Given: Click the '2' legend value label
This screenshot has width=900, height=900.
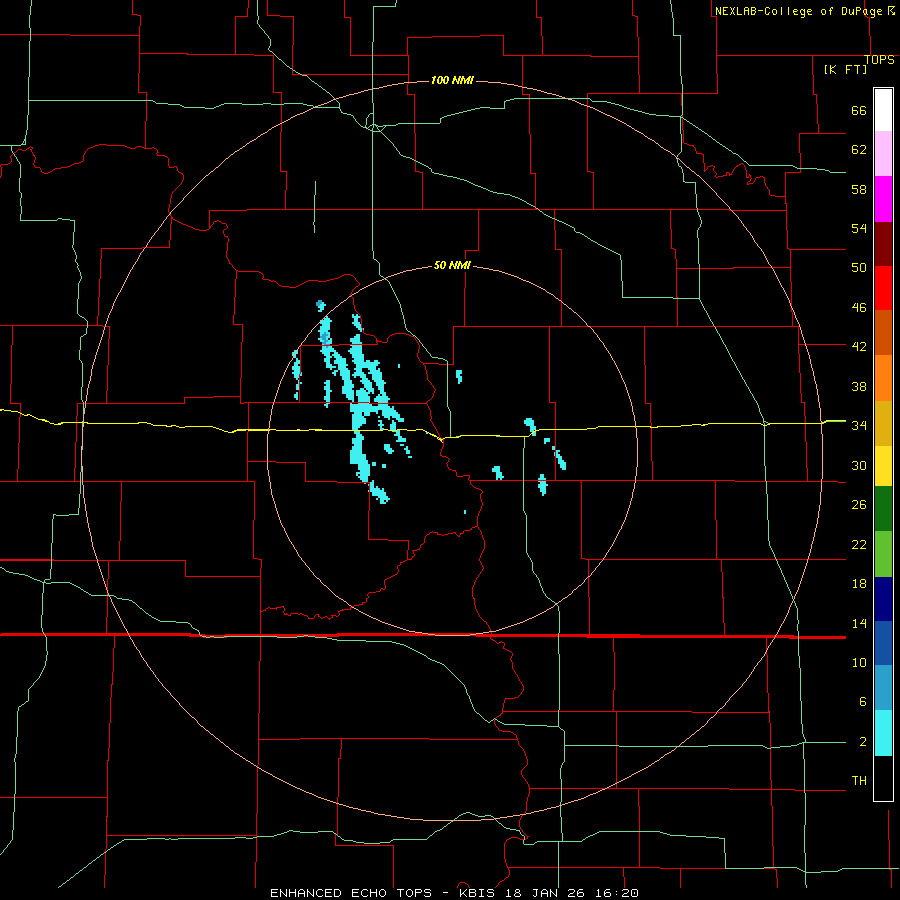Looking at the screenshot, I should point(863,742).
